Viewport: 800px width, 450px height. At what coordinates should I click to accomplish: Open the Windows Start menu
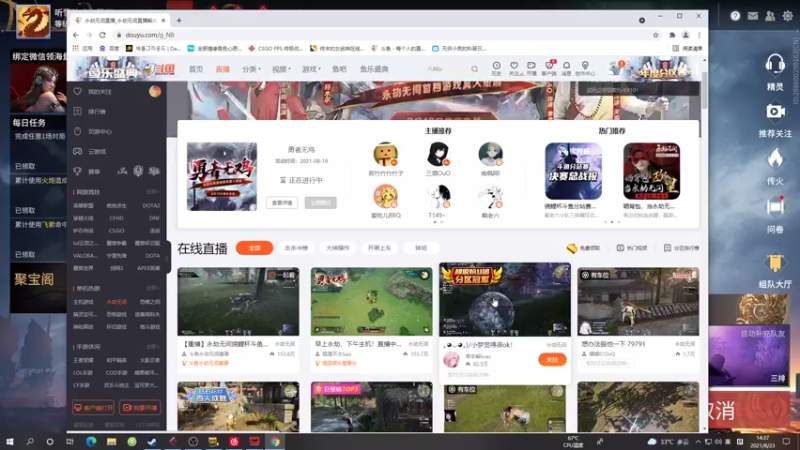tap(10, 441)
